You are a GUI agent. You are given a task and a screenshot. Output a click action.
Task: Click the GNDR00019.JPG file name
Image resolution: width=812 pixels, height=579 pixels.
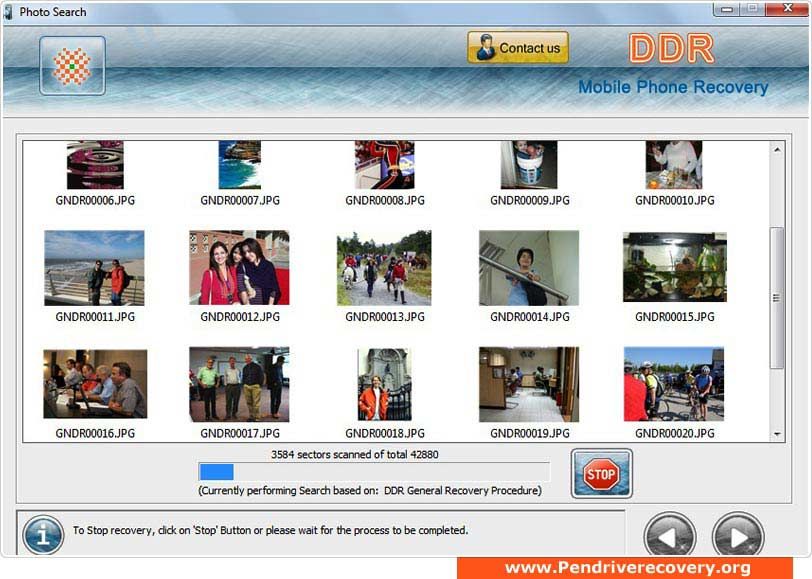pyautogui.click(x=530, y=433)
